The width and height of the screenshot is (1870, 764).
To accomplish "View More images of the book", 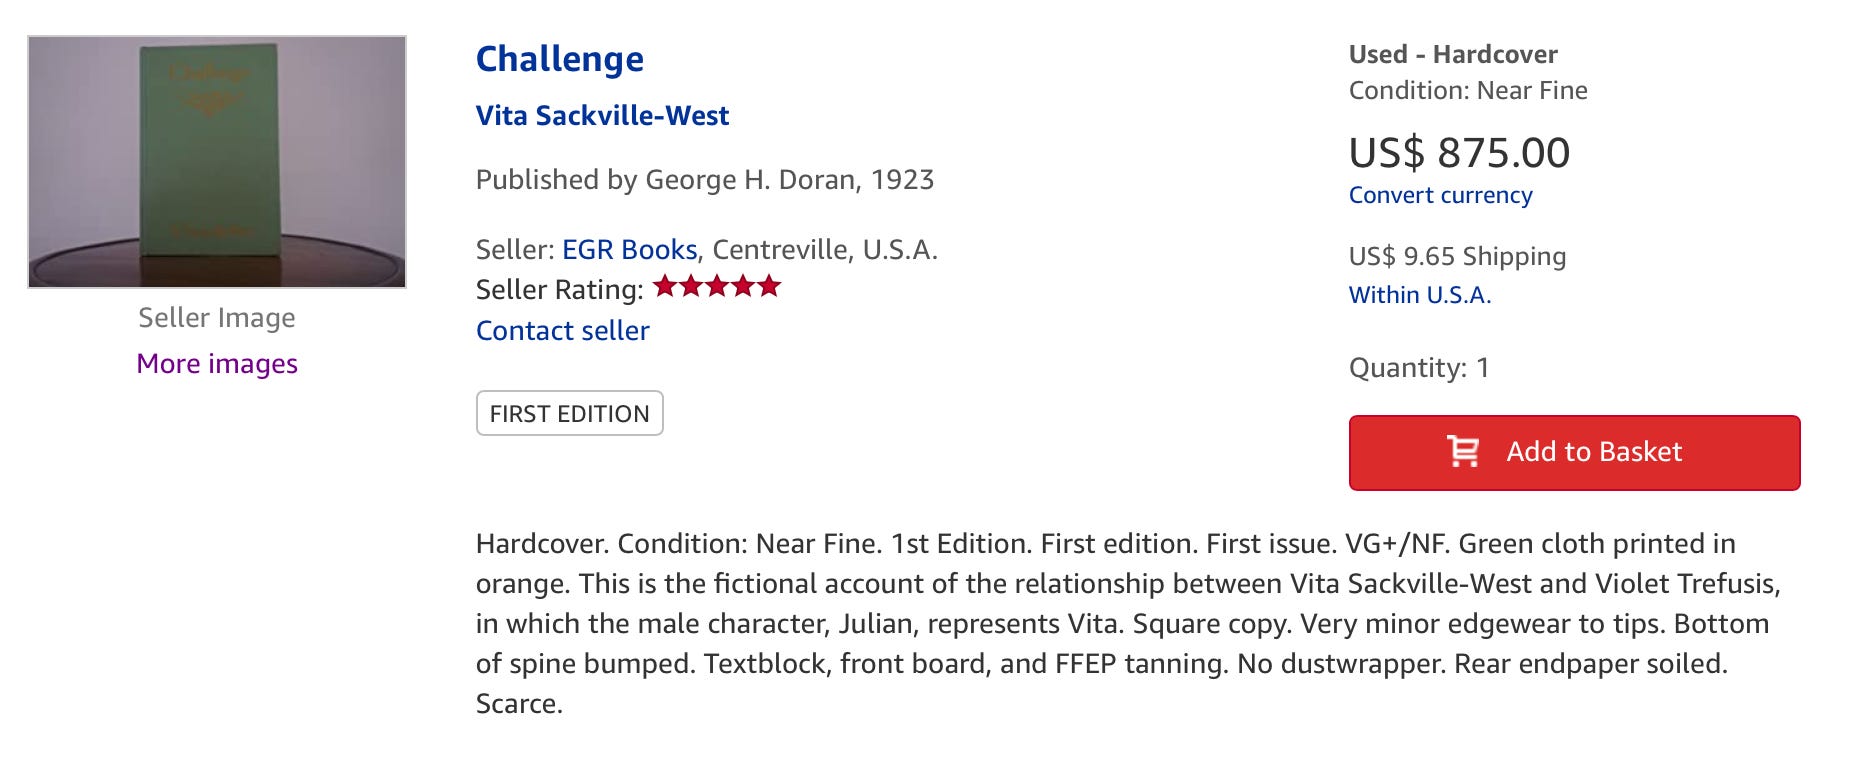I will [217, 364].
